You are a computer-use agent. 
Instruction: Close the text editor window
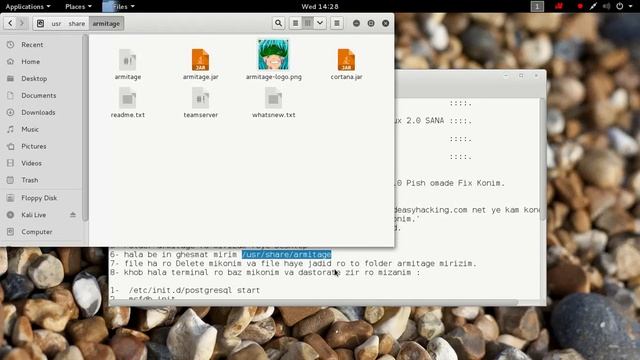(536, 76)
